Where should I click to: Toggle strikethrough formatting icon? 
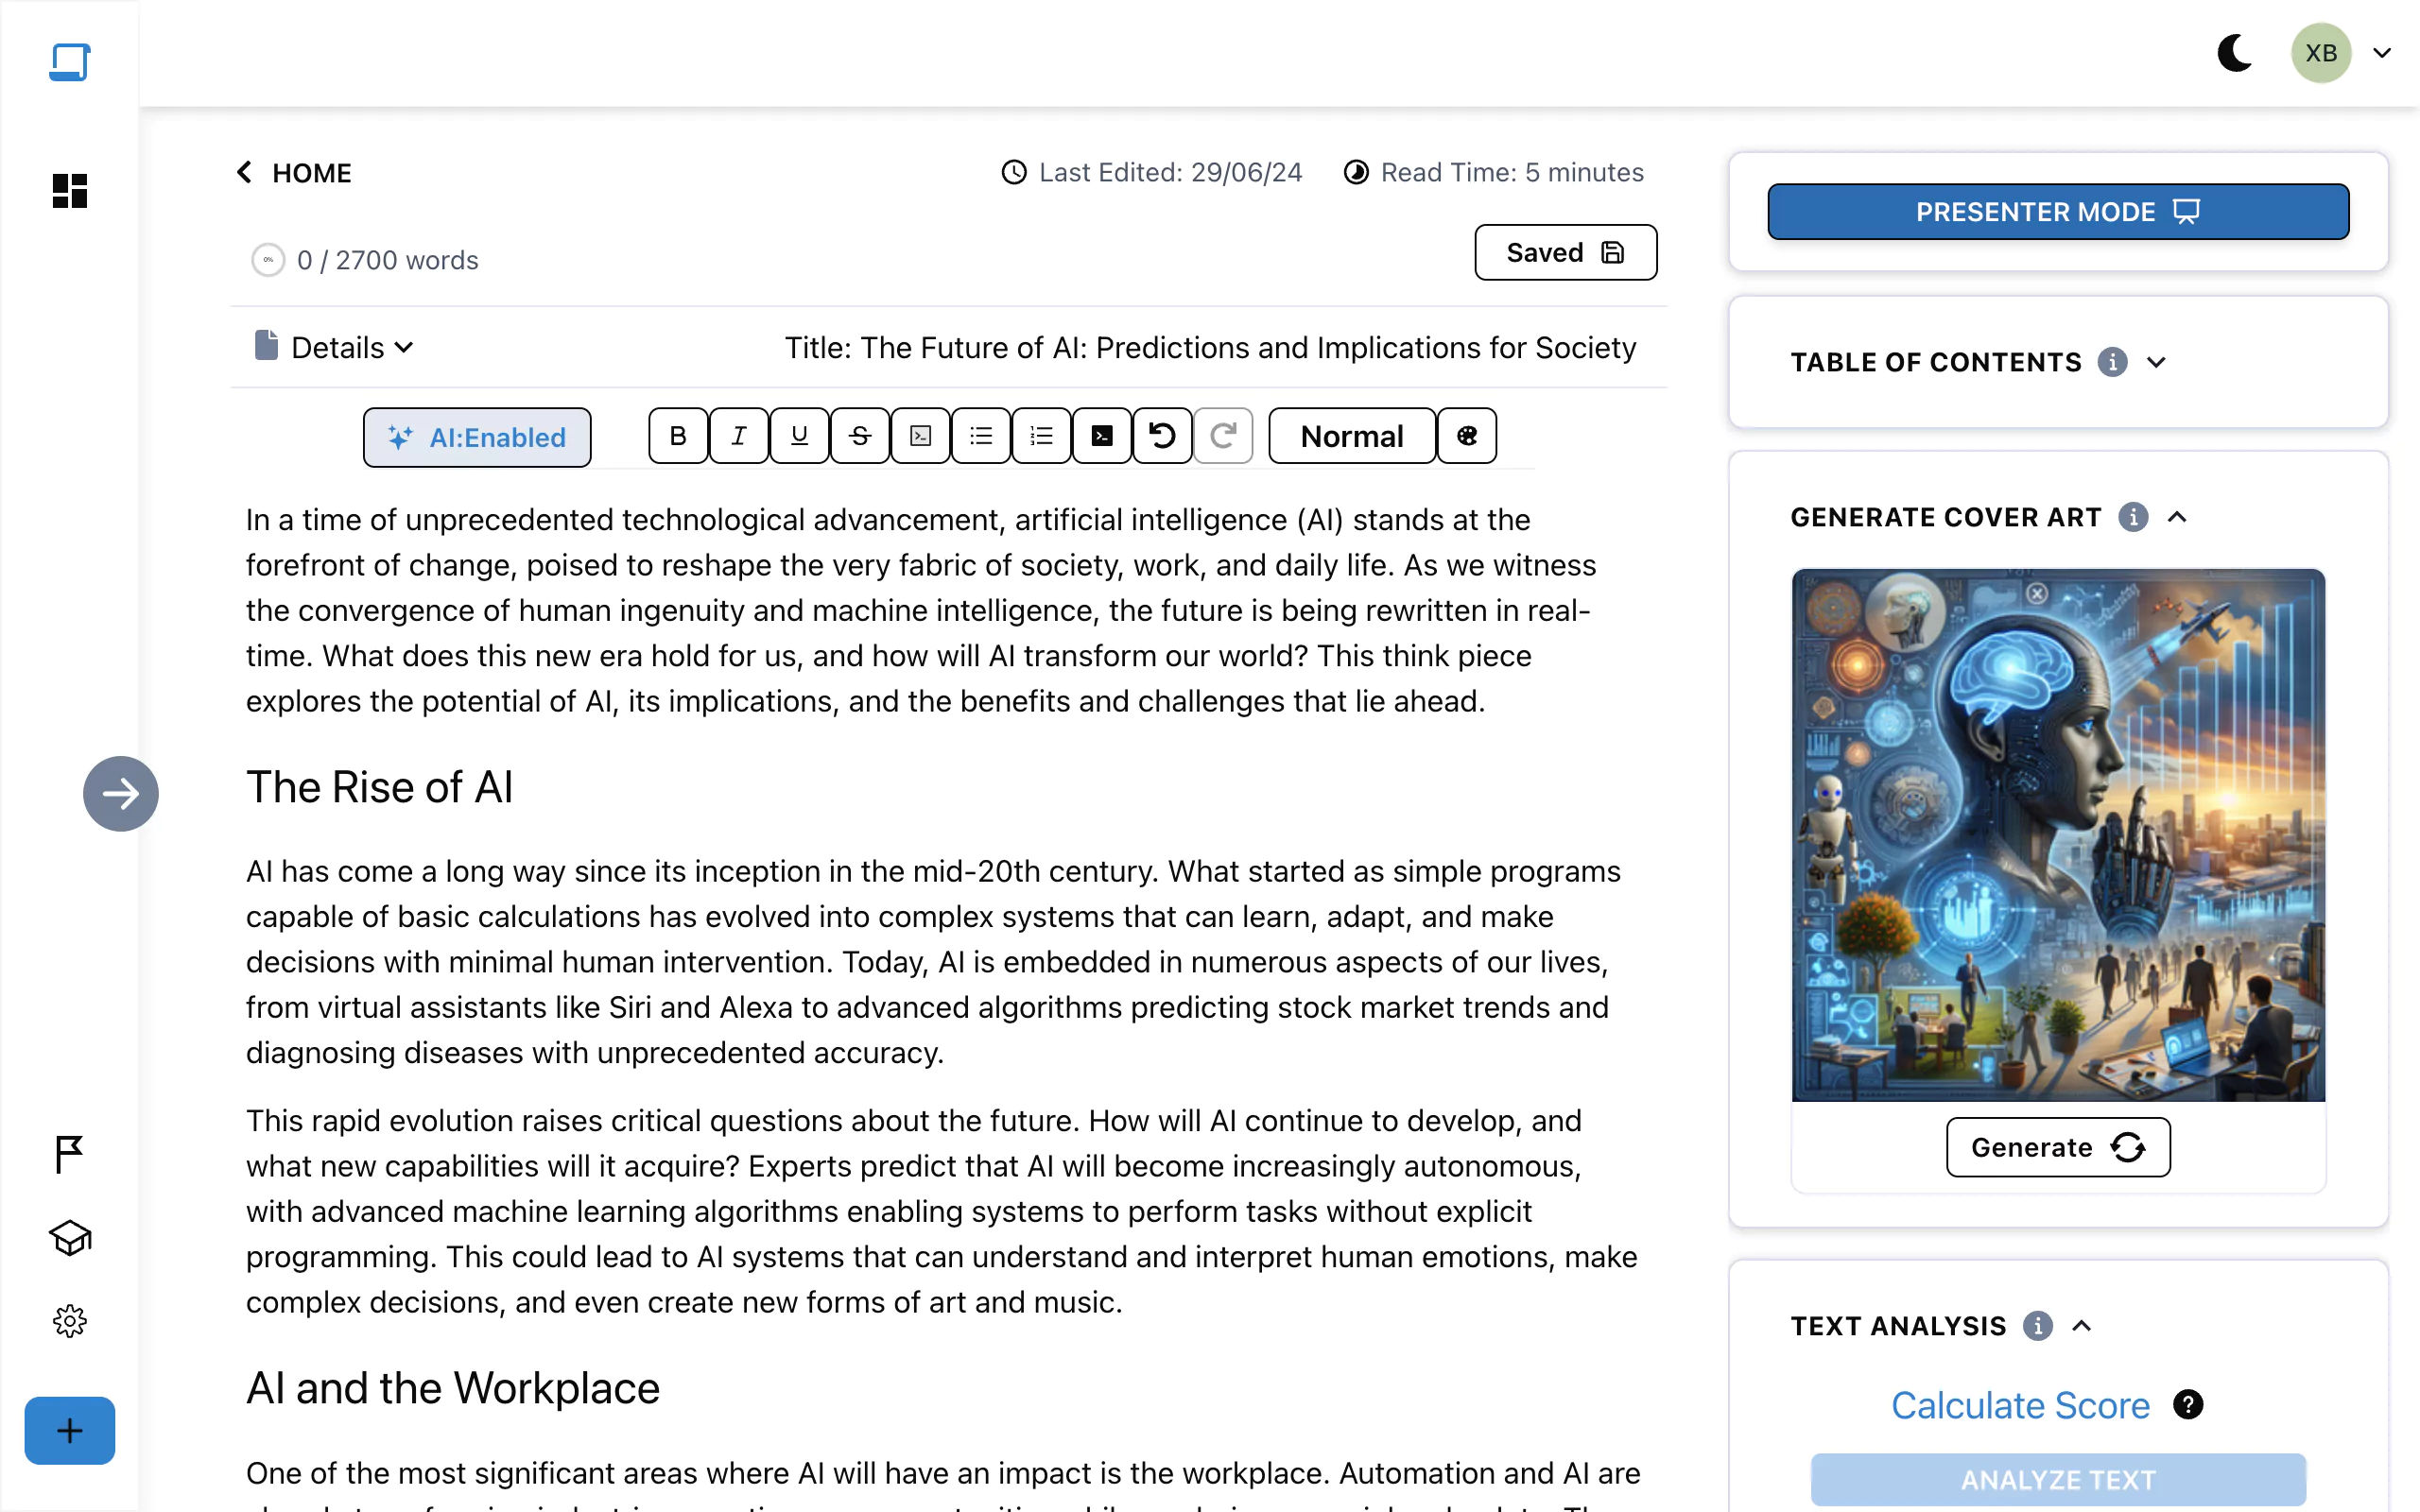tap(859, 436)
